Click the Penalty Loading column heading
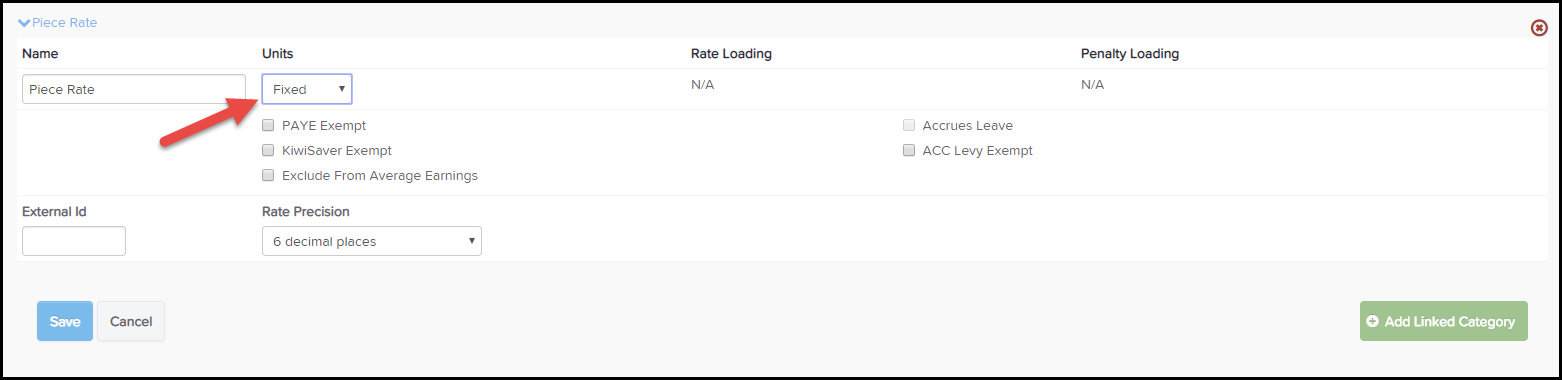Image resolution: width=1562 pixels, height=380 pixels. click(x=1130, y=54)
